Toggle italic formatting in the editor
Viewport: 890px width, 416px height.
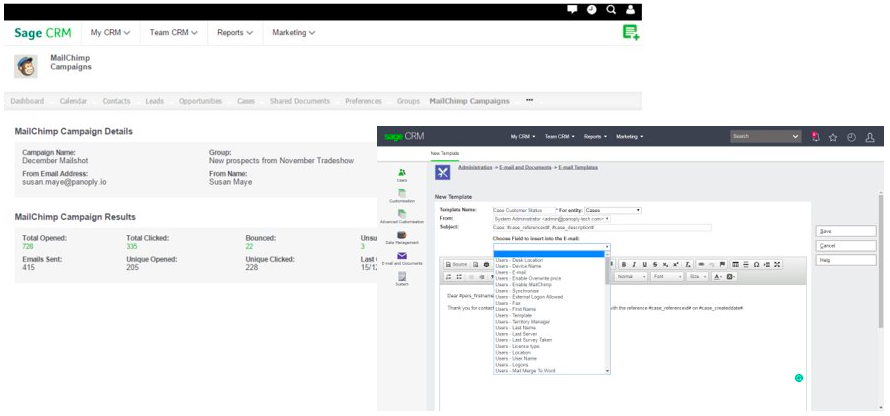634,264
